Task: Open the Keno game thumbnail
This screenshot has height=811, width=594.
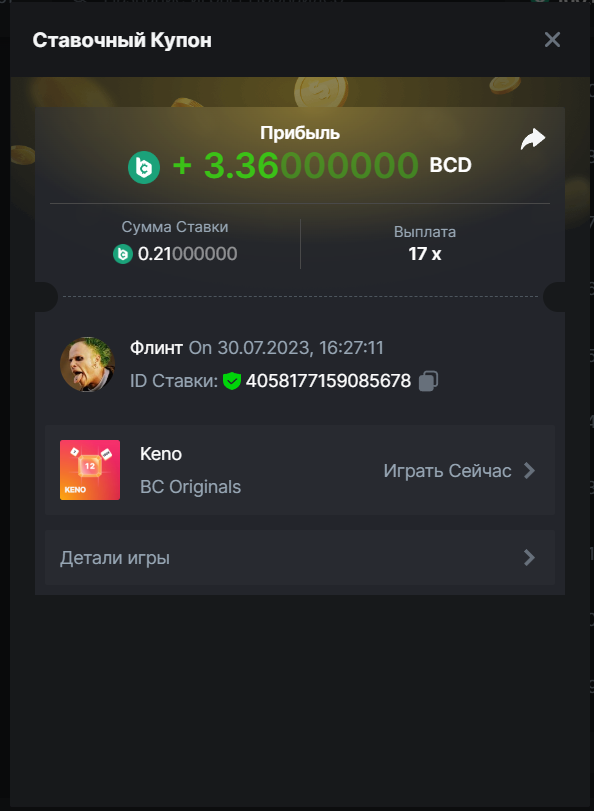Action: 90,470
